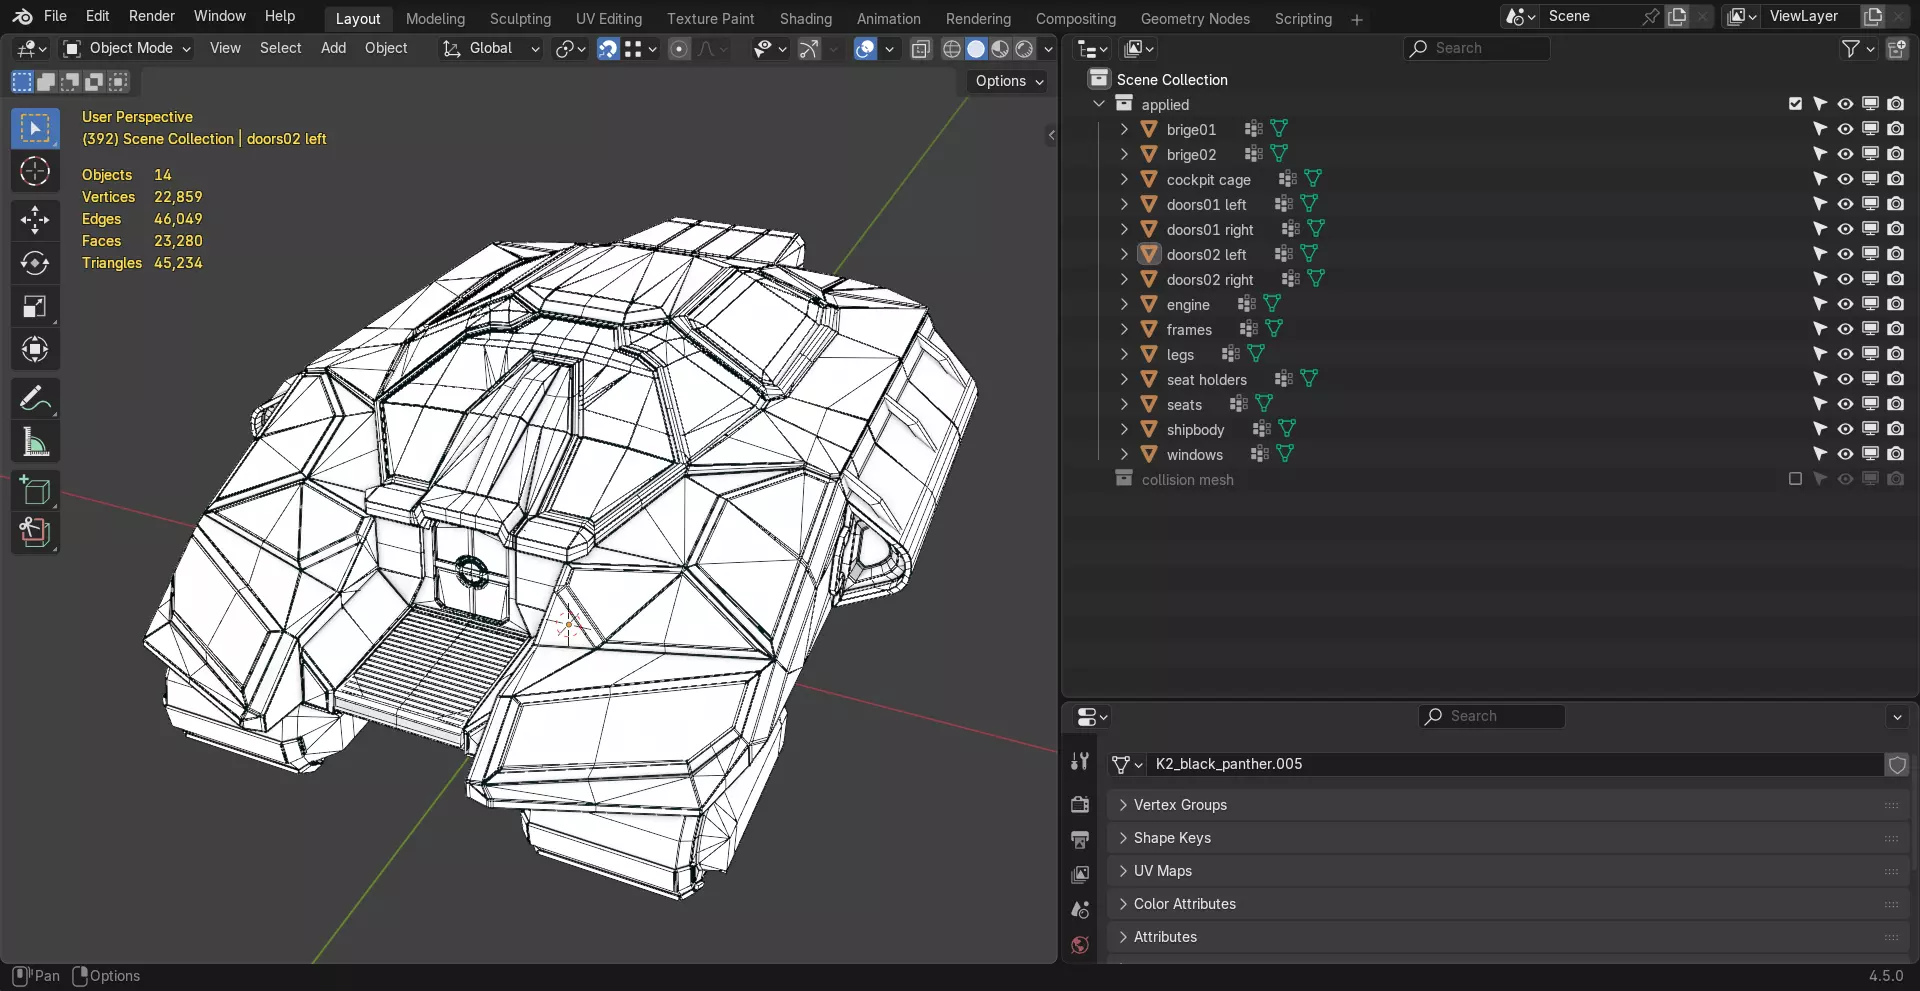1920x991 pixels.
Task: Open the Render properties tab
Action: [1080, 804]
